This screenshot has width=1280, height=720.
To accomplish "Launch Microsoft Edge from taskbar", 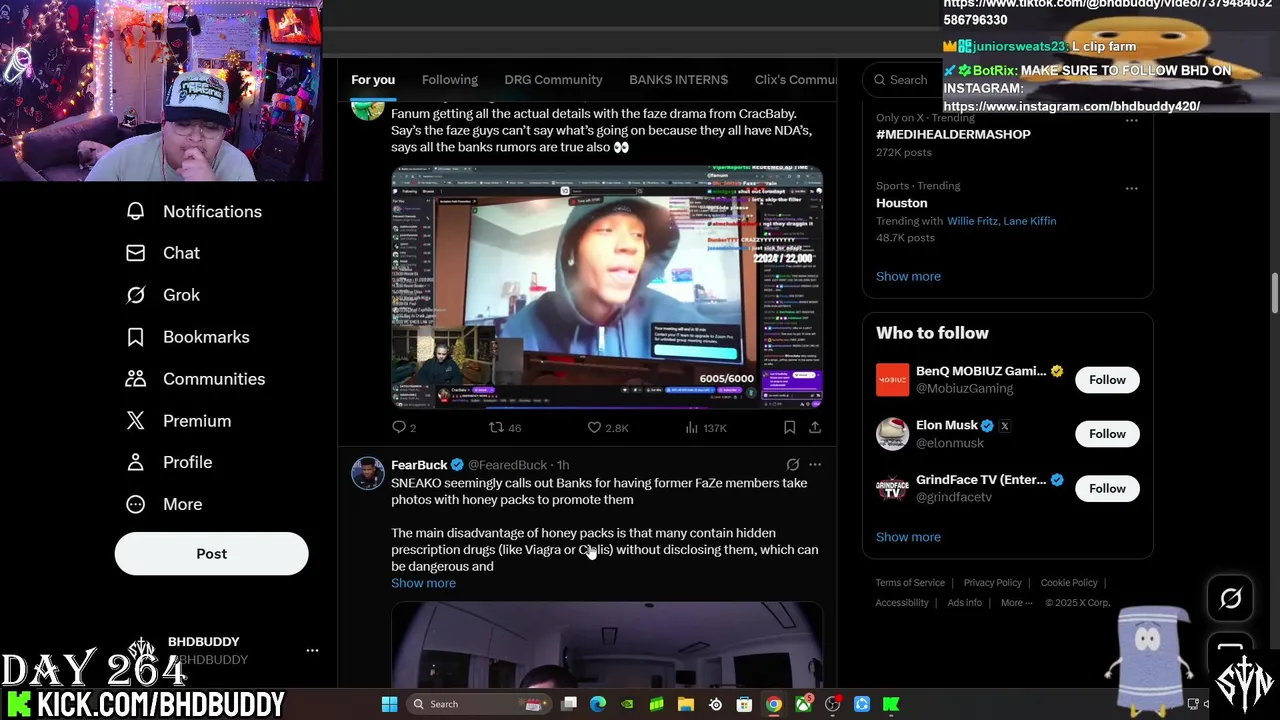I will (x=598, y=704).
